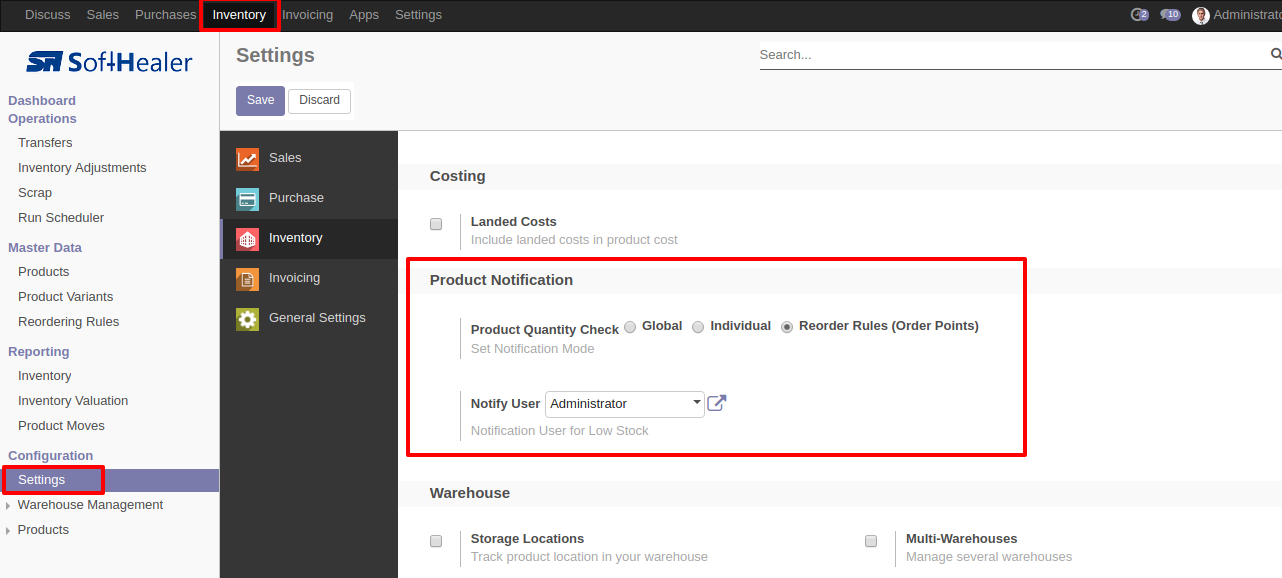Choose the Individual radio option
Screen dimensions: 1282x578
click(698, 326)
